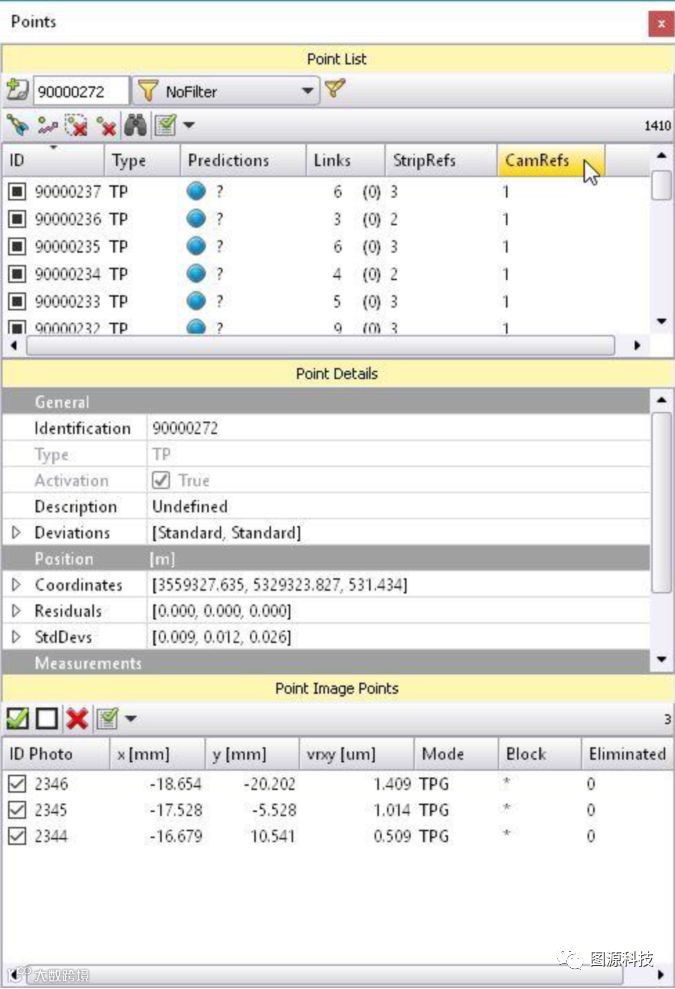Click the Description value Undefined
Viewport: 675px width, 989px height.
190,506
